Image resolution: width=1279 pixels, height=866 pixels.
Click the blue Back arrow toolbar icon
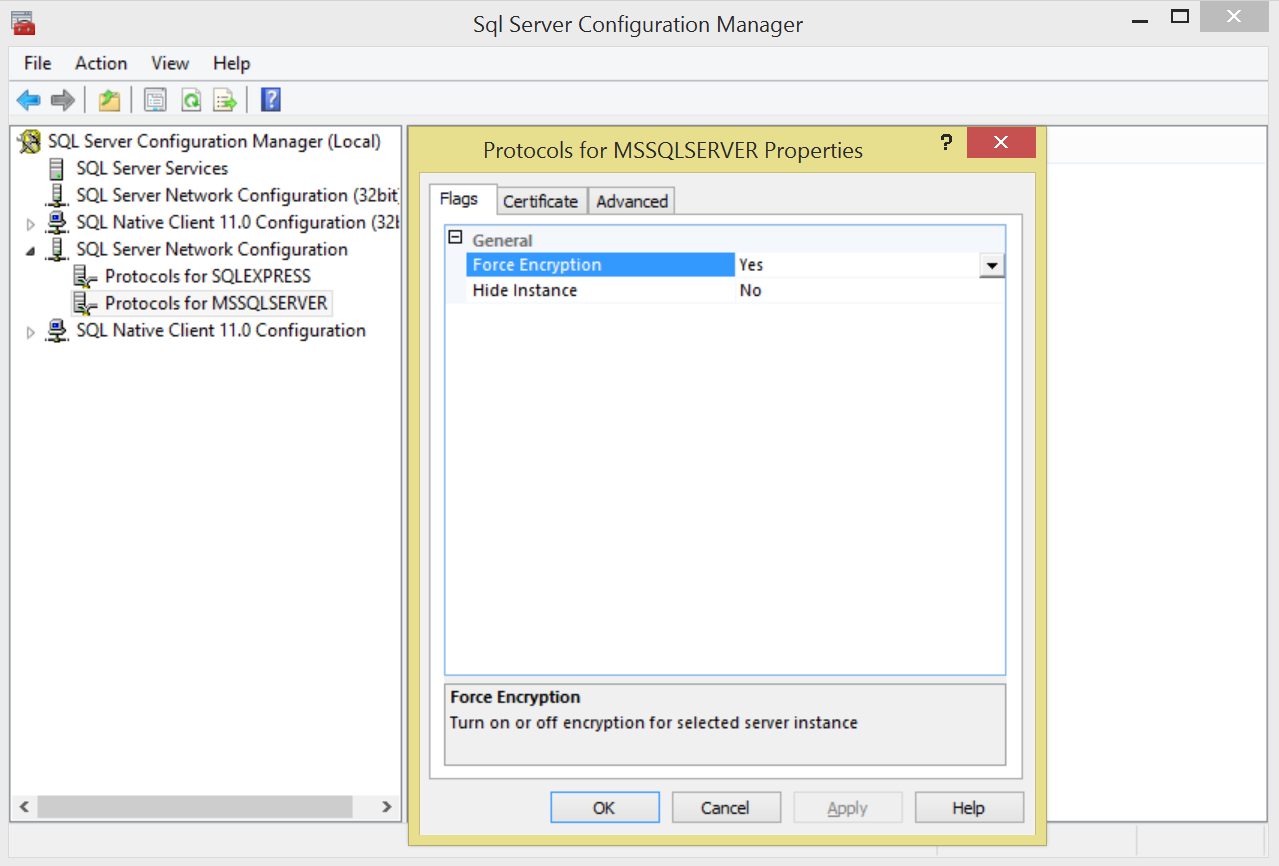coord(29,100)
